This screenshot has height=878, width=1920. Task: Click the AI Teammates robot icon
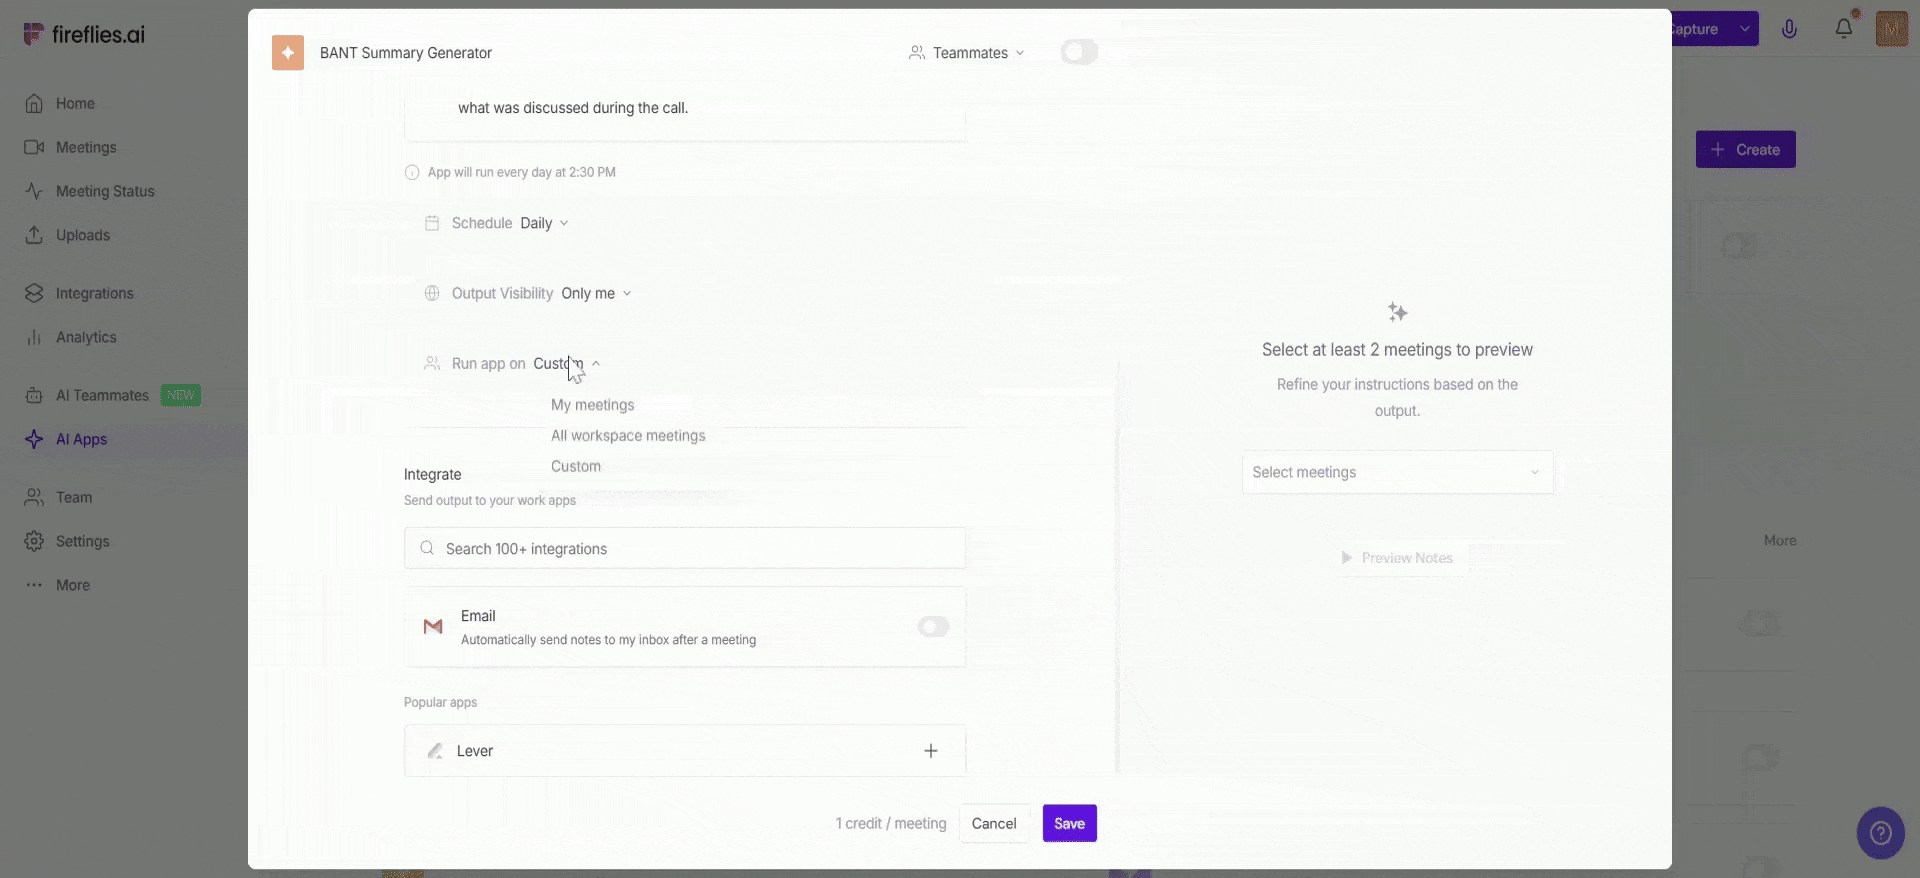point(34,395)
